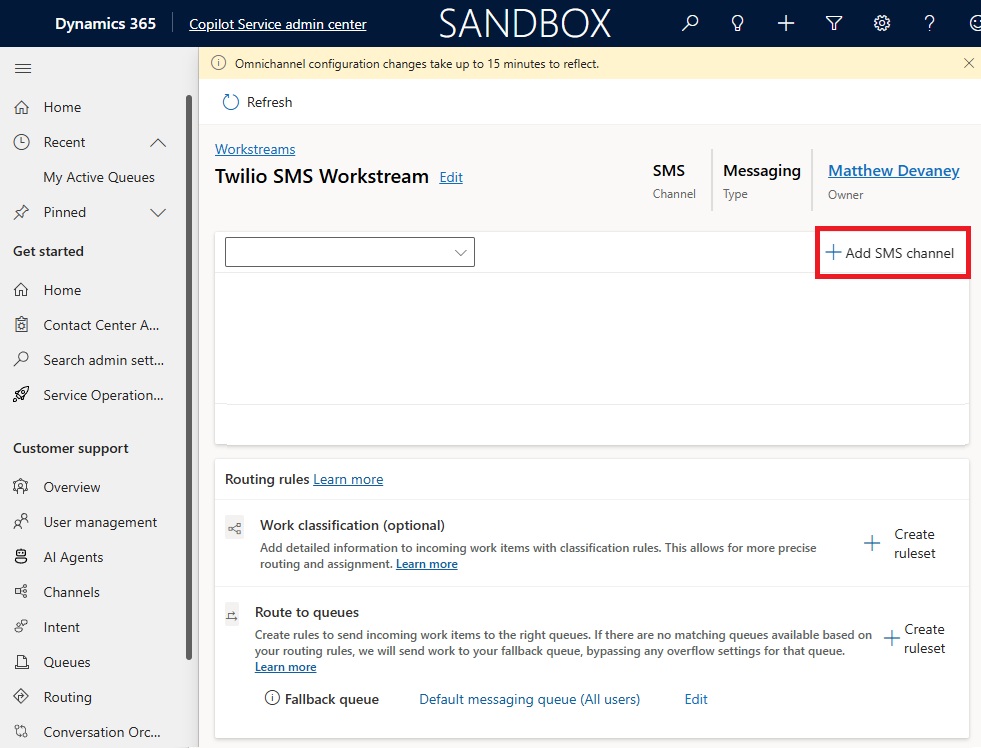Click the Twilio SMS Workstream heading
Image resolution: width=981 pixels, height=748 pixels.
click(x=322, y=177)
